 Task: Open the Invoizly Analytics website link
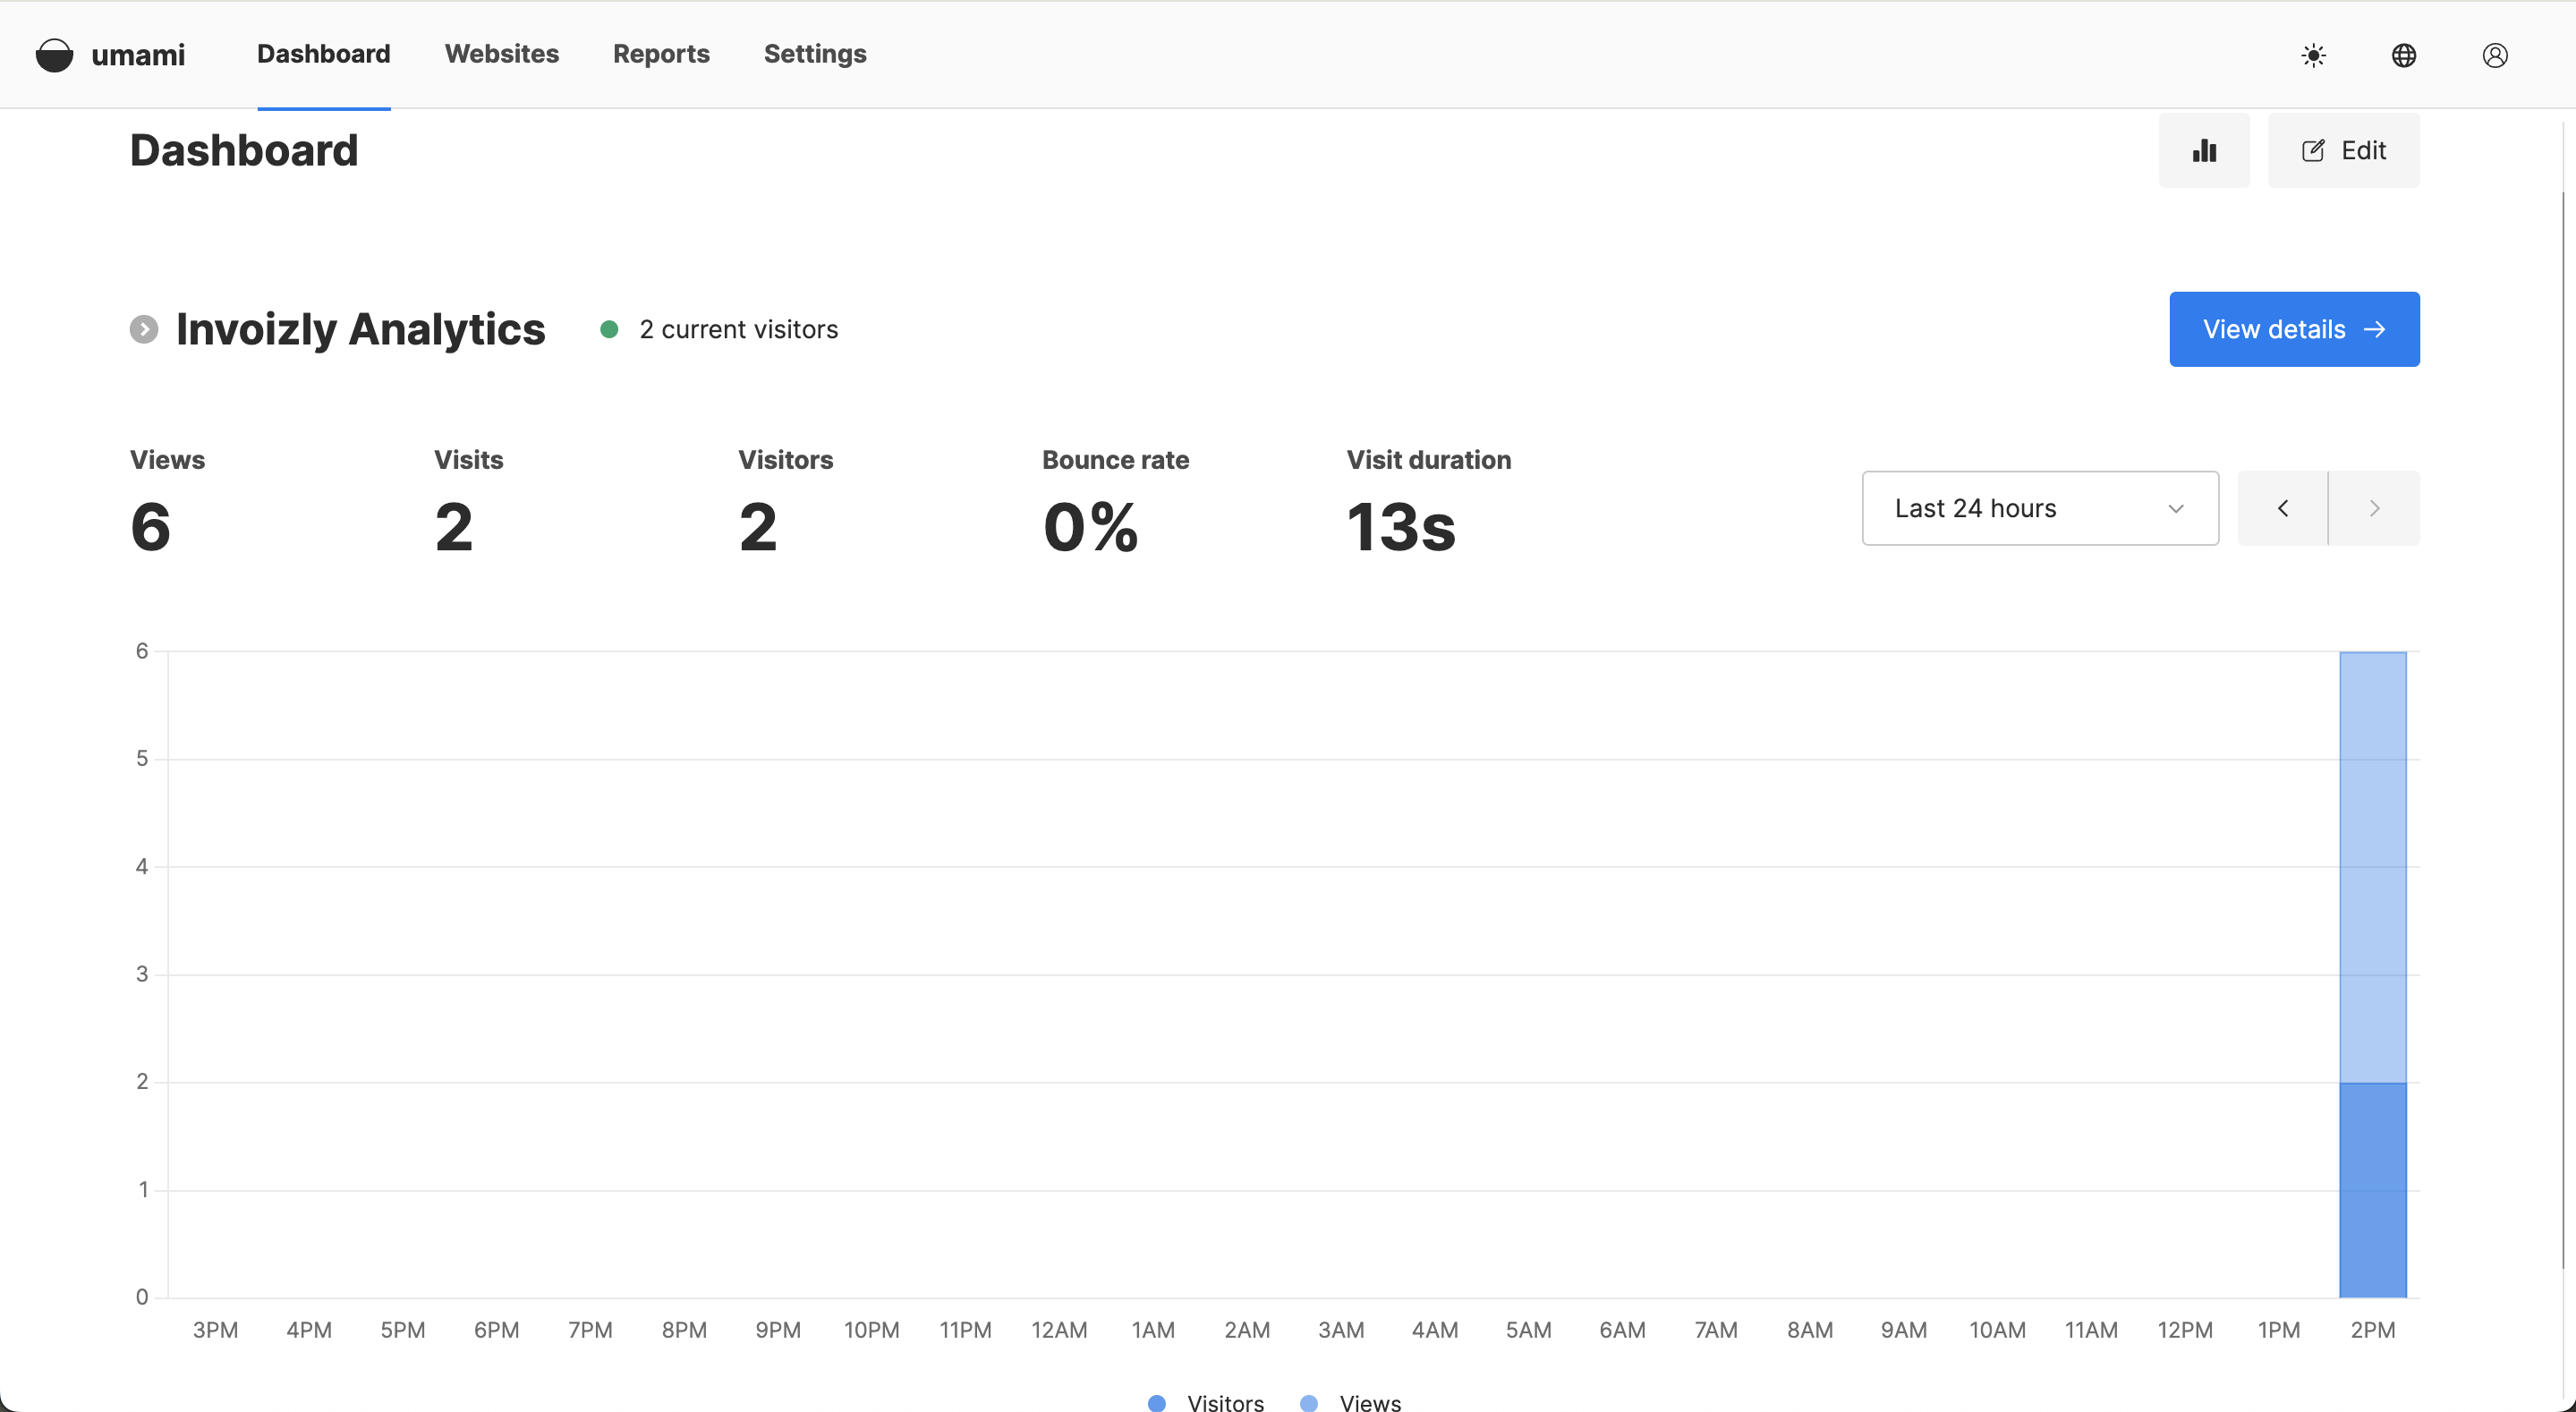point(360,329)
